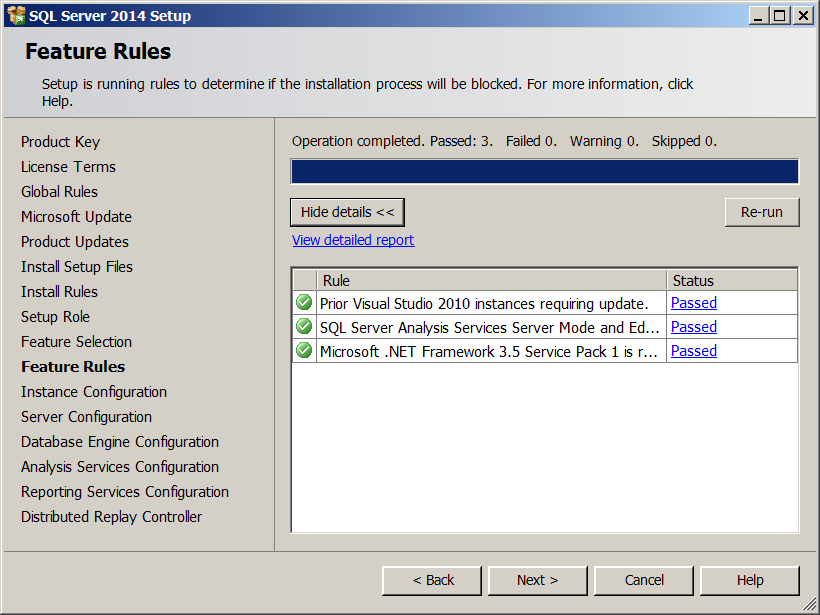Image resolution: width=820 pixels, height=615 pixels.
Task: Cancel the SQL Server setup
Action: pyautogui.click(x=644, y=580)
